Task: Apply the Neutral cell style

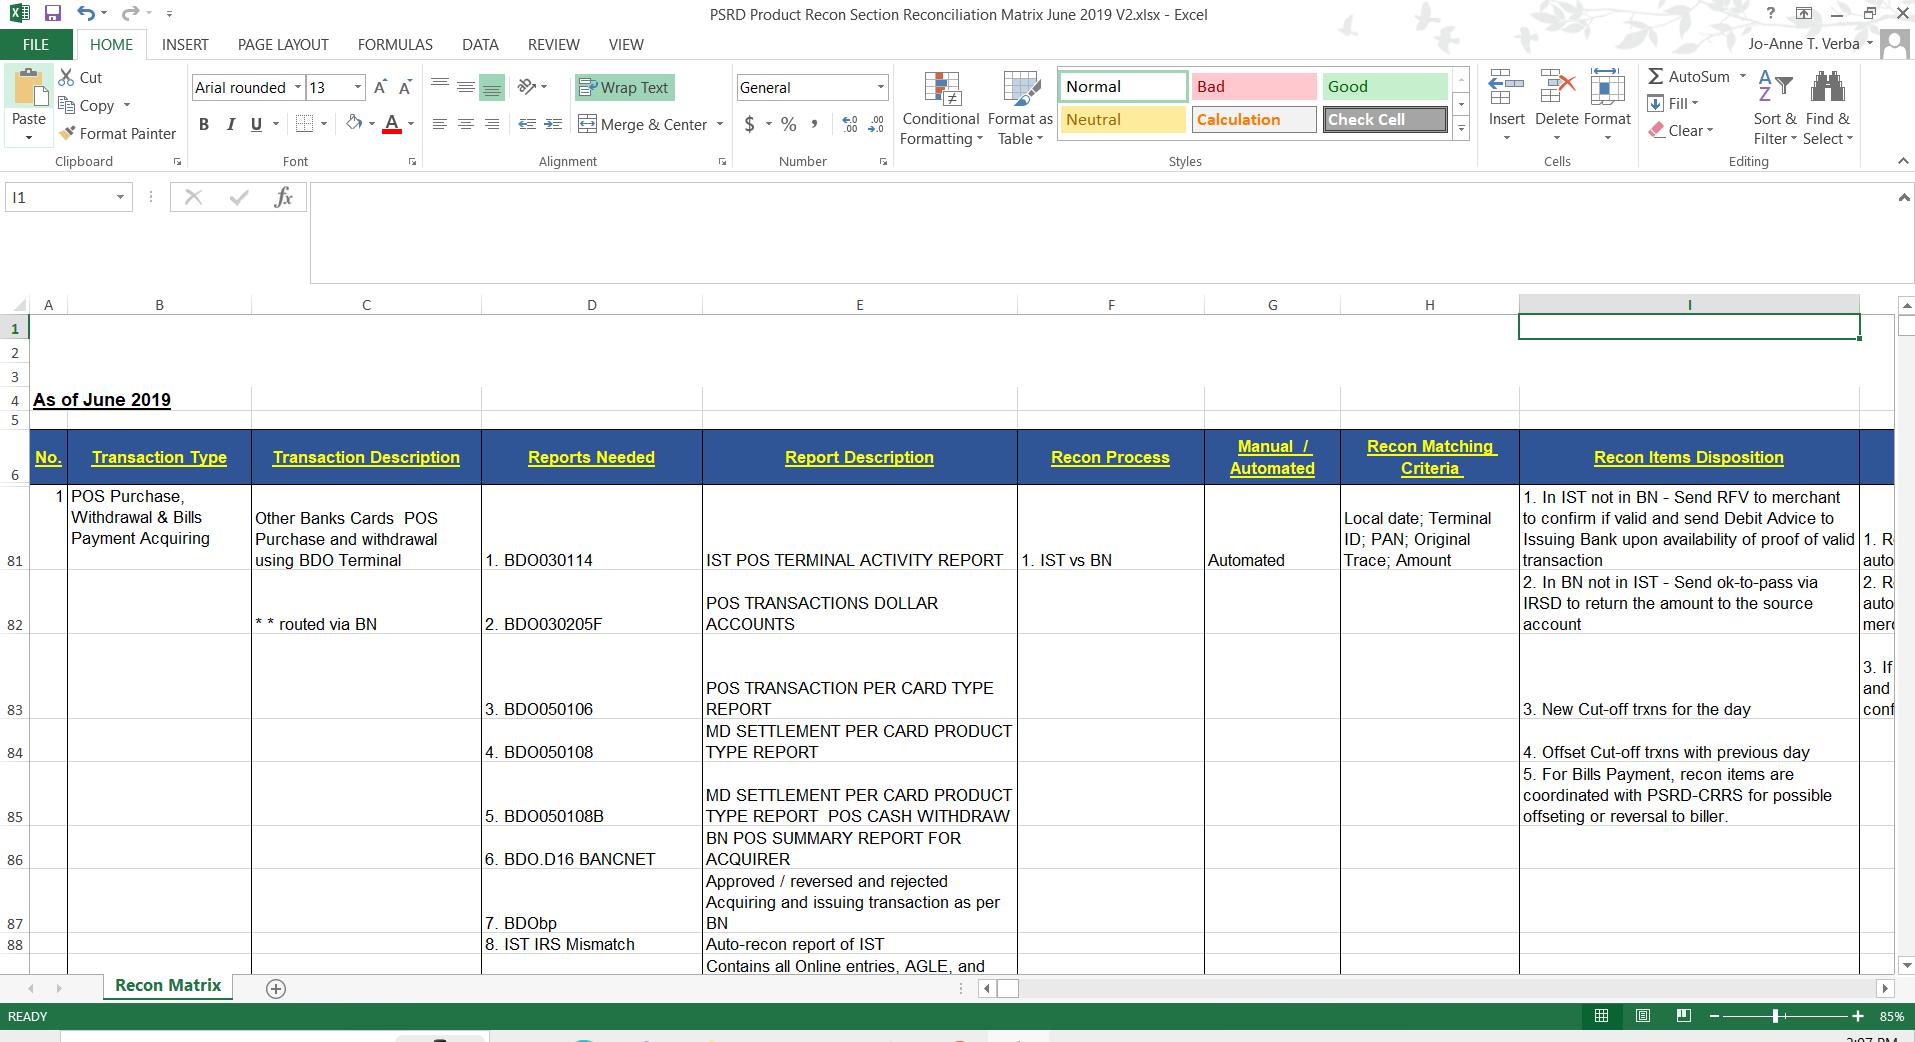Action: tap(1123, 120)
